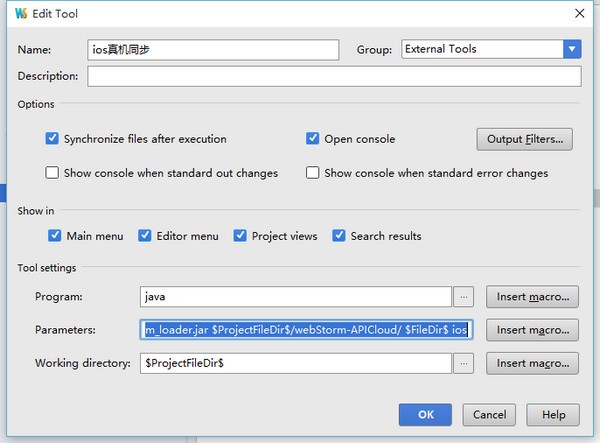Toggle the Project views checkbox
The height and width of the screenshot is (443, 600).
coord(240,236)
